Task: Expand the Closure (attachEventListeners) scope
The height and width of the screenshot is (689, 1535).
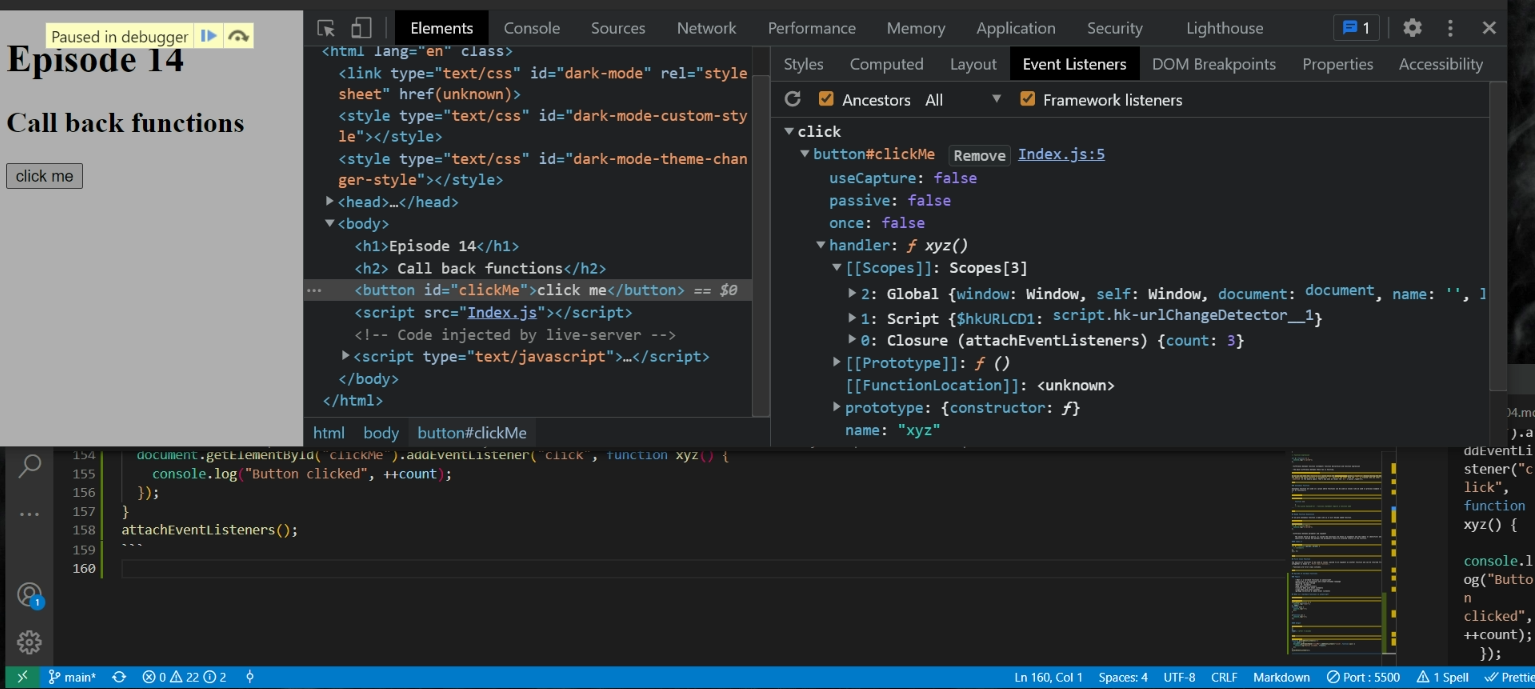Action: tap(852, 340)
